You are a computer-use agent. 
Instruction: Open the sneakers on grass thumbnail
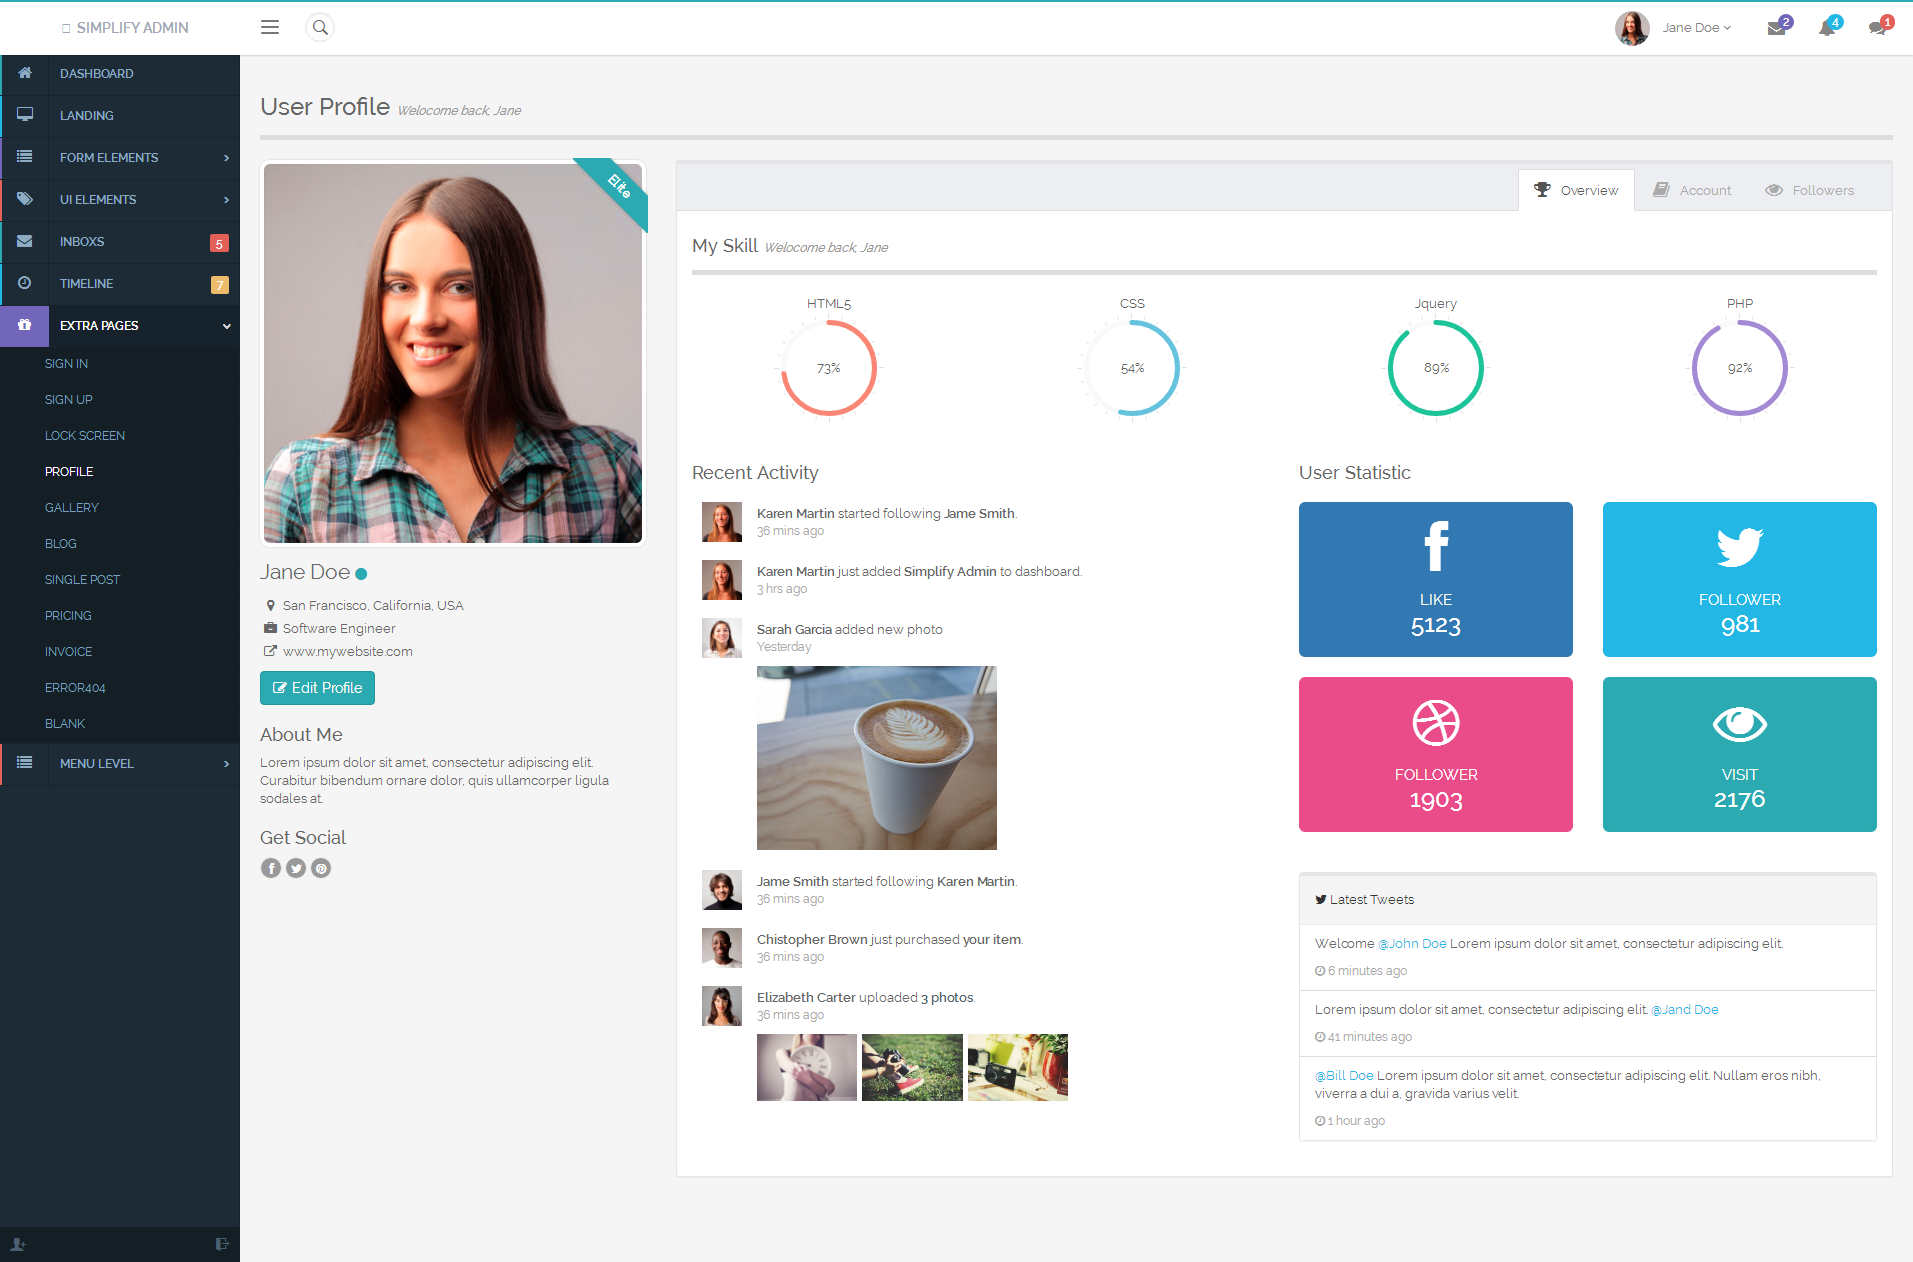[x=912, y=1067]
